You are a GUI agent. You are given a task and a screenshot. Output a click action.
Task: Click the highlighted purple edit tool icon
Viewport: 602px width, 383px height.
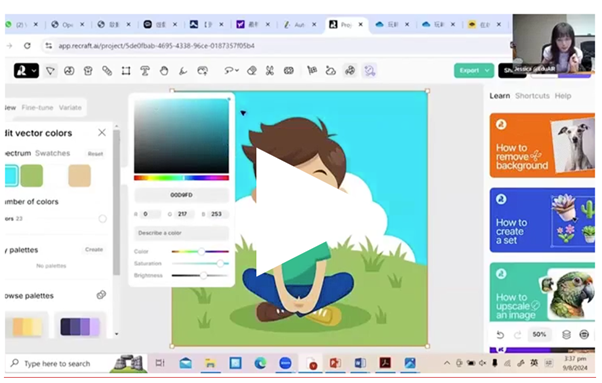[x=369, y=71]
